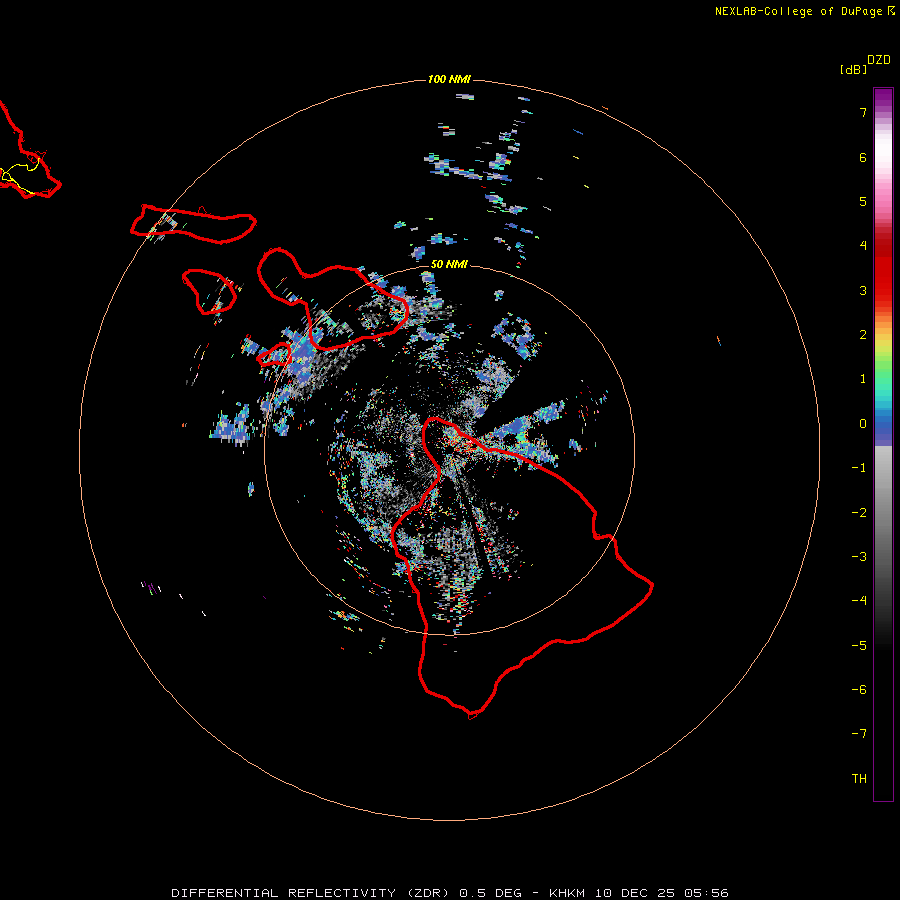Click the 0 value on color scale
This screenshot has width=900, height=900.
[x=863, y=424]
